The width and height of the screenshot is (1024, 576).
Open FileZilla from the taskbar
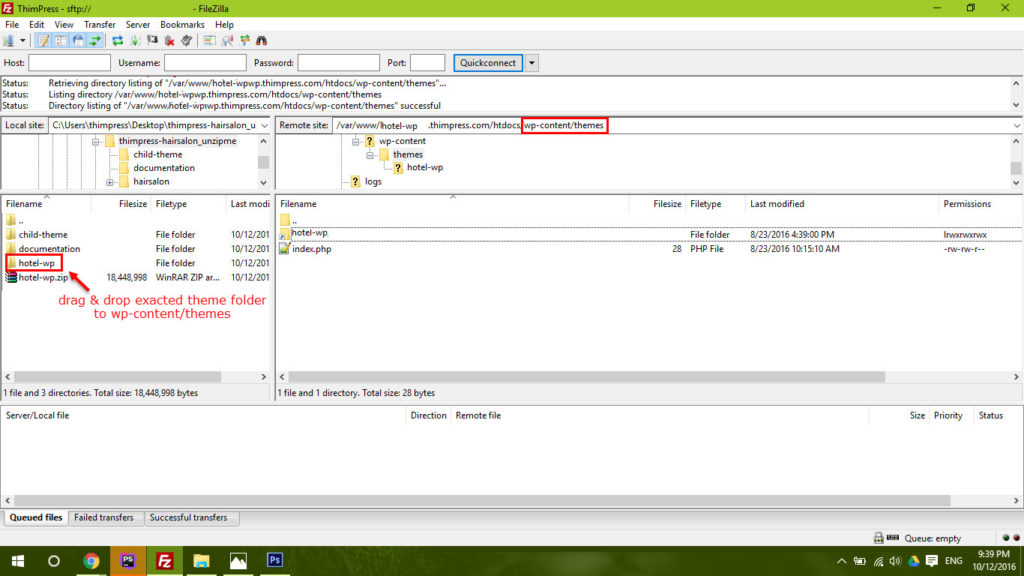(x=164, y=561)
